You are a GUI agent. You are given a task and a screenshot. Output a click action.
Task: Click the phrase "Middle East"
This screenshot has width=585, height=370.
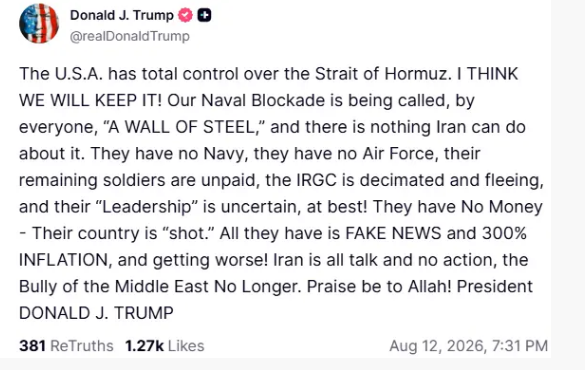(x=161, y=286)
